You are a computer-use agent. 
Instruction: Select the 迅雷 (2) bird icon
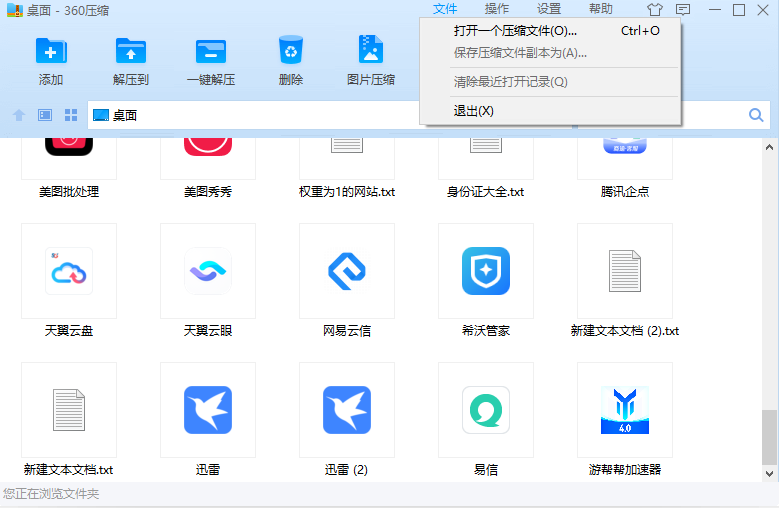pyautogui.click(x=347, y=410)
